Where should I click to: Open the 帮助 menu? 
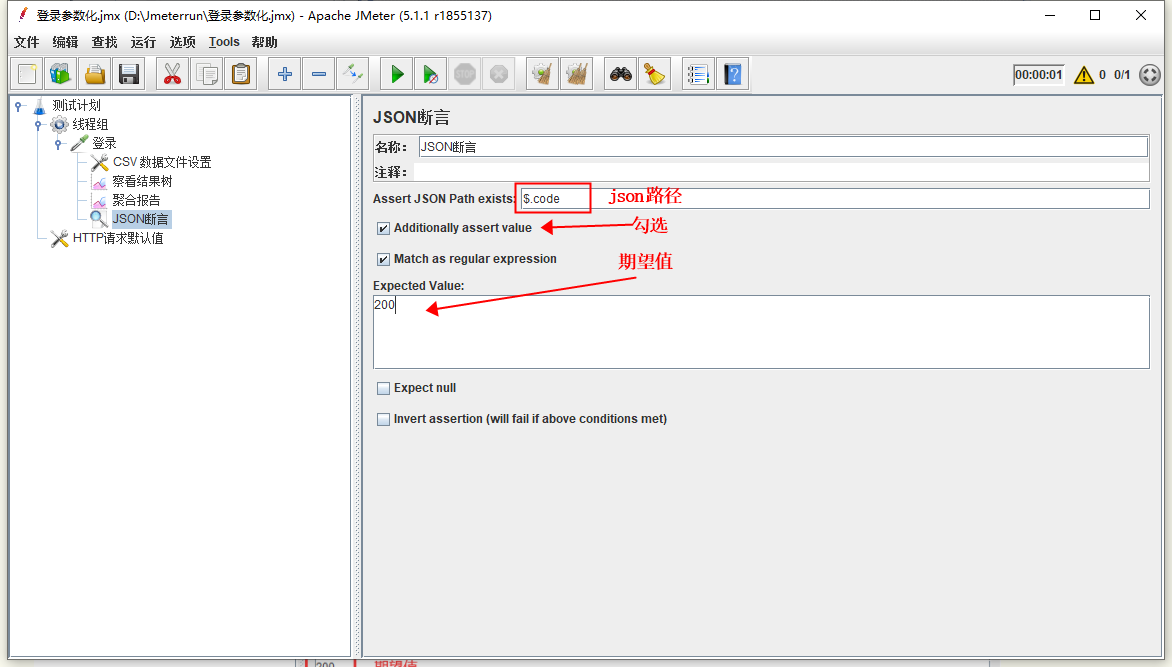point(264,42)
